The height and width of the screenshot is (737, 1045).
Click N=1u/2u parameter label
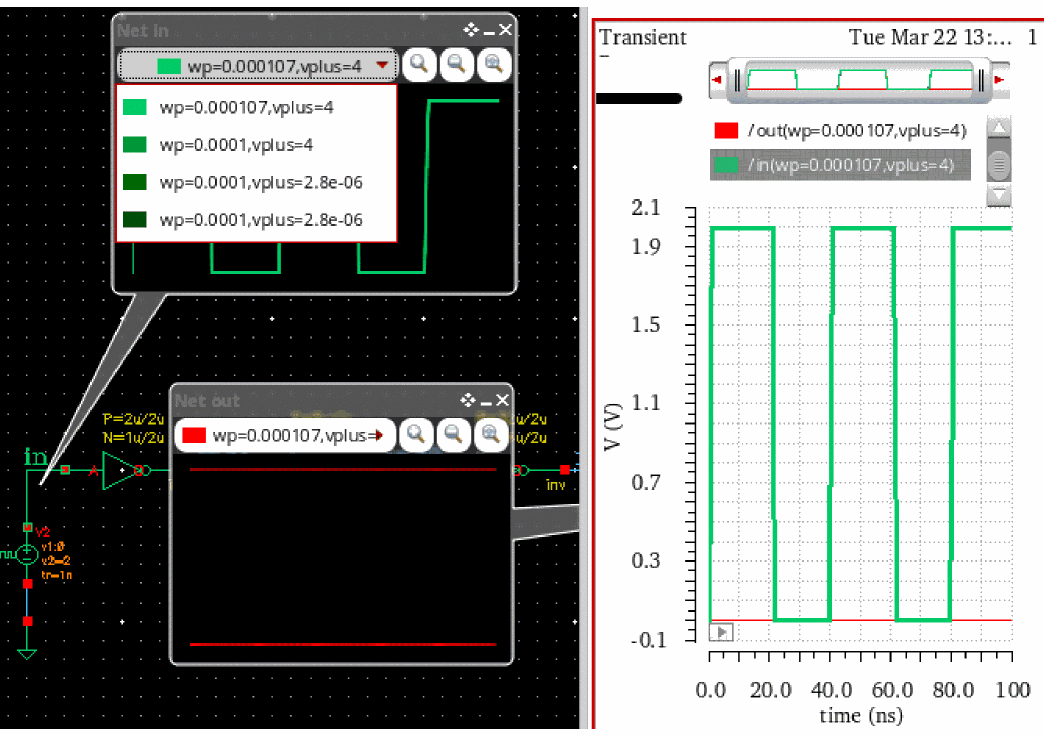133,438
